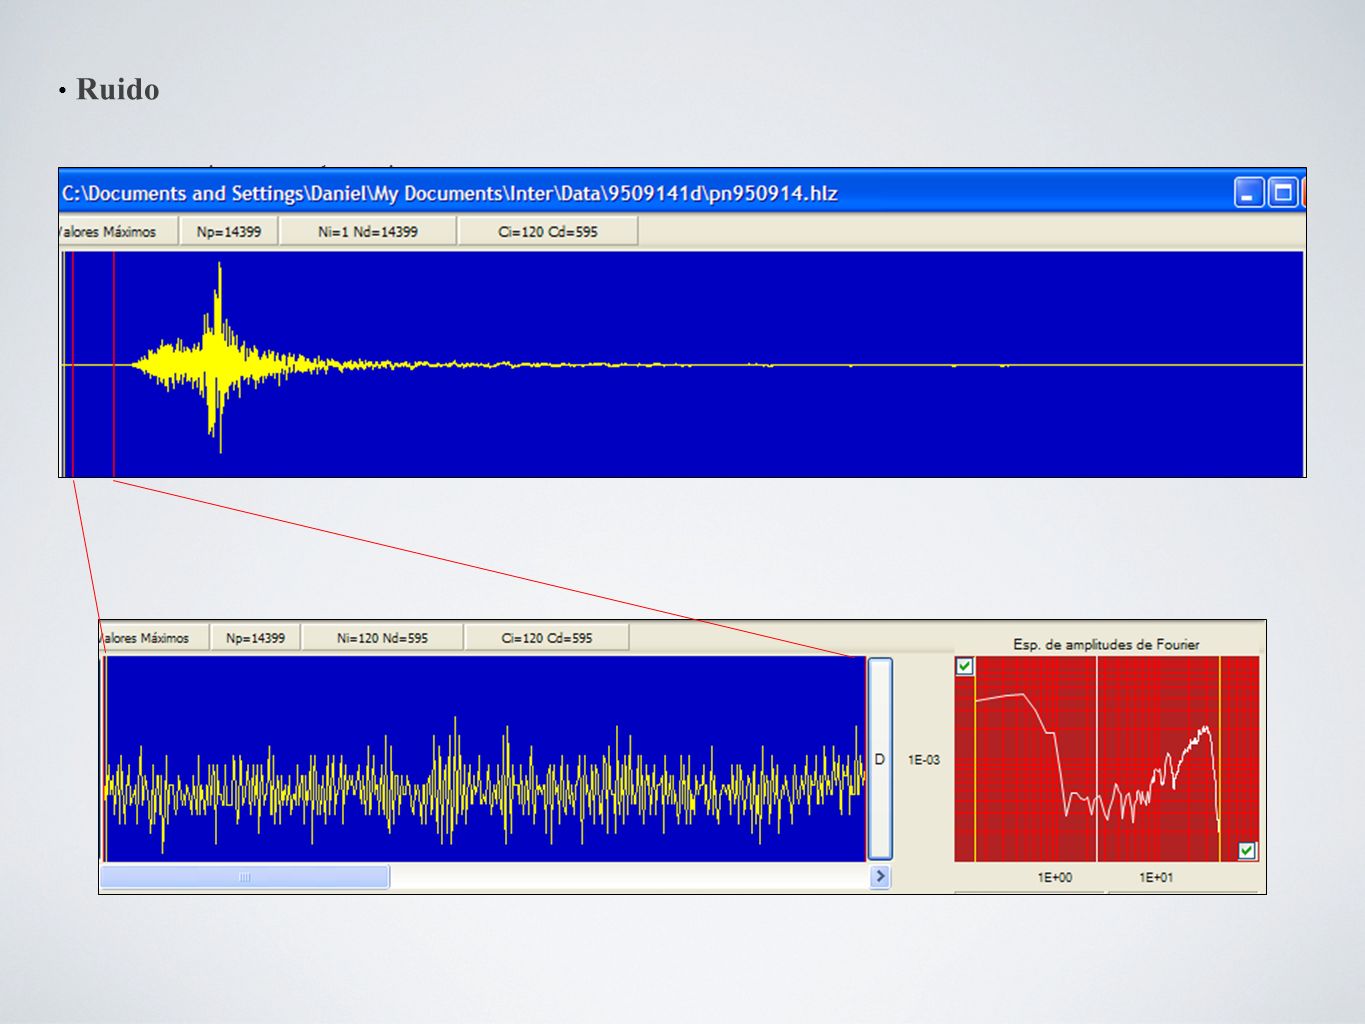1365x1024 pixels.
Task: Click the '1E+00' frequency axis label
Action: click(x=1054, y=877)
